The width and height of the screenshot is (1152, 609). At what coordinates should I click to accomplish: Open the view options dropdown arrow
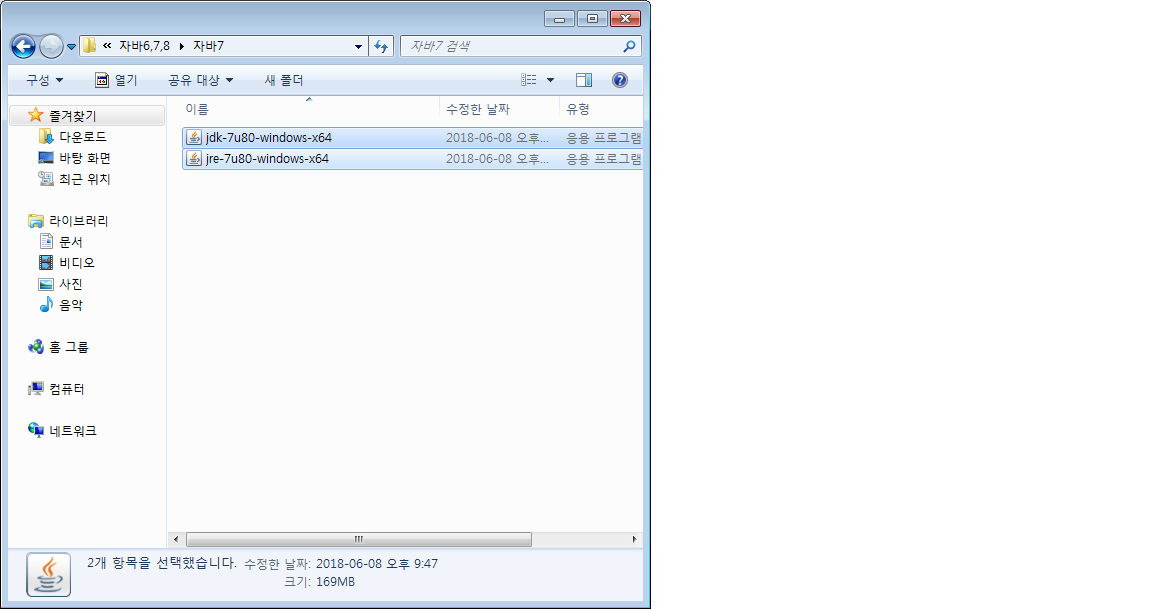click(x=550, y=80)
